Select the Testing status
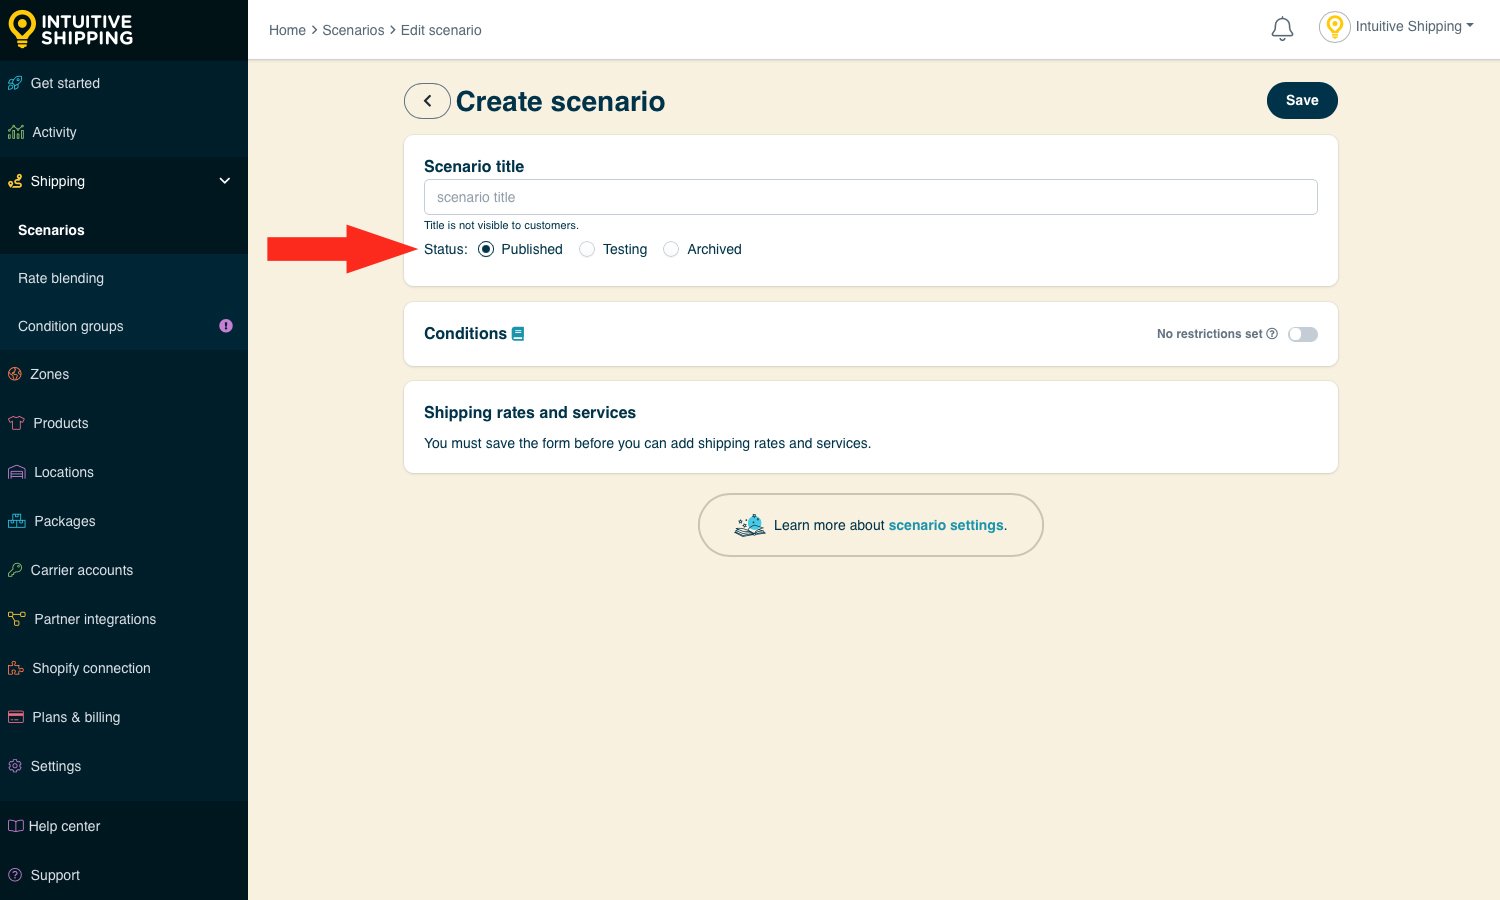 point(587,249)
